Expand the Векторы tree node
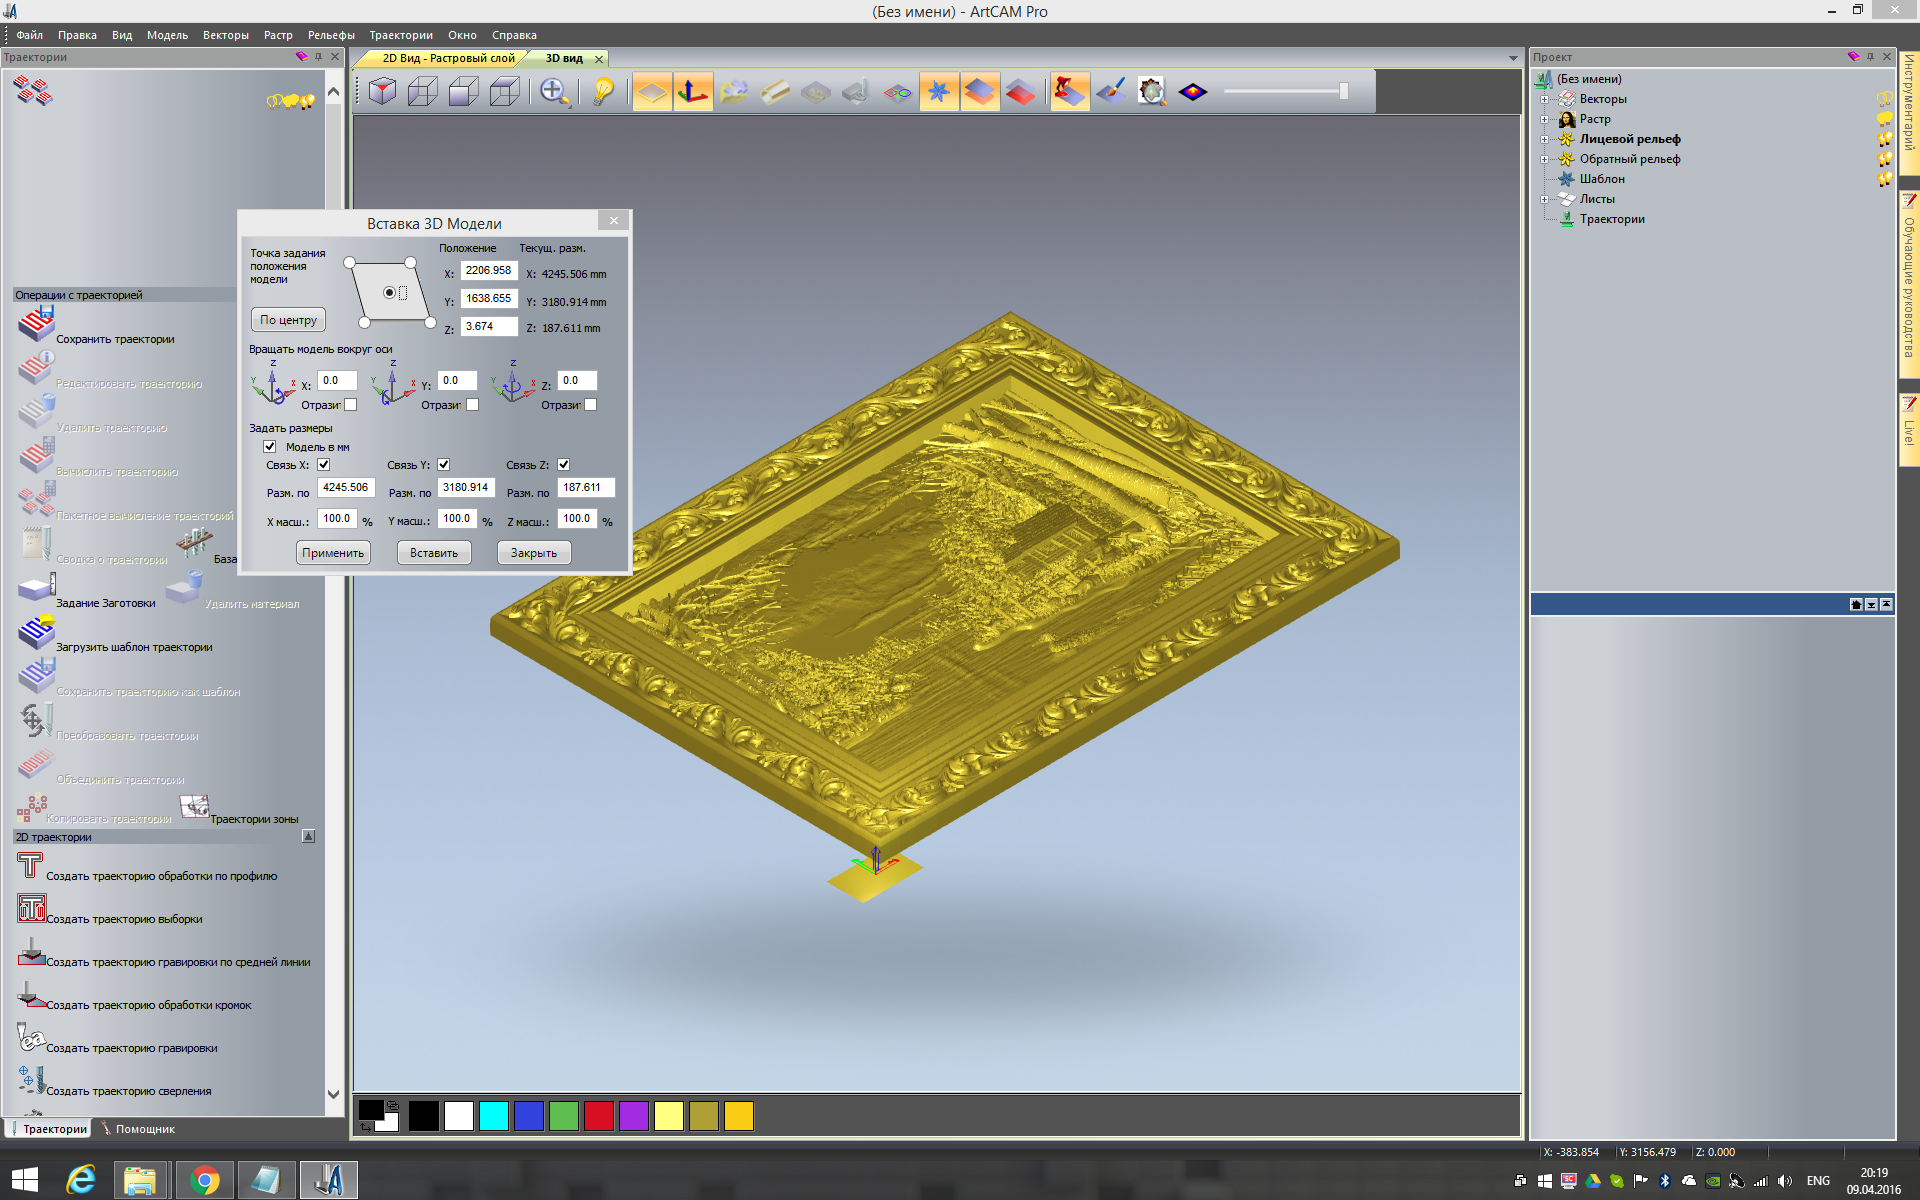The width and height of the screenshot is (1920, 1200). [1544, 99]
